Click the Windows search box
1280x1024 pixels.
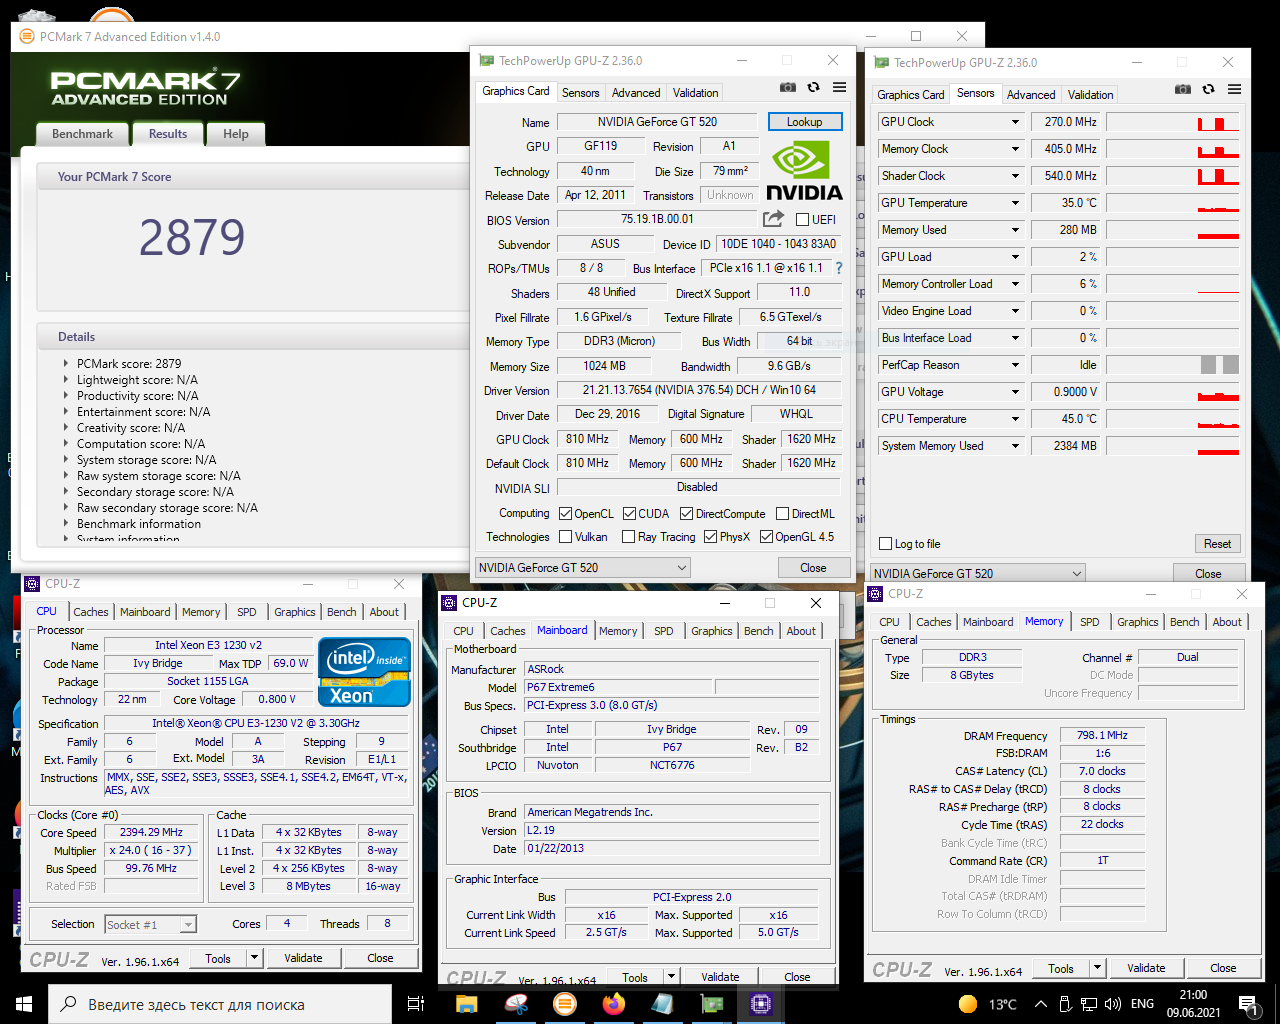point(220,1004)
